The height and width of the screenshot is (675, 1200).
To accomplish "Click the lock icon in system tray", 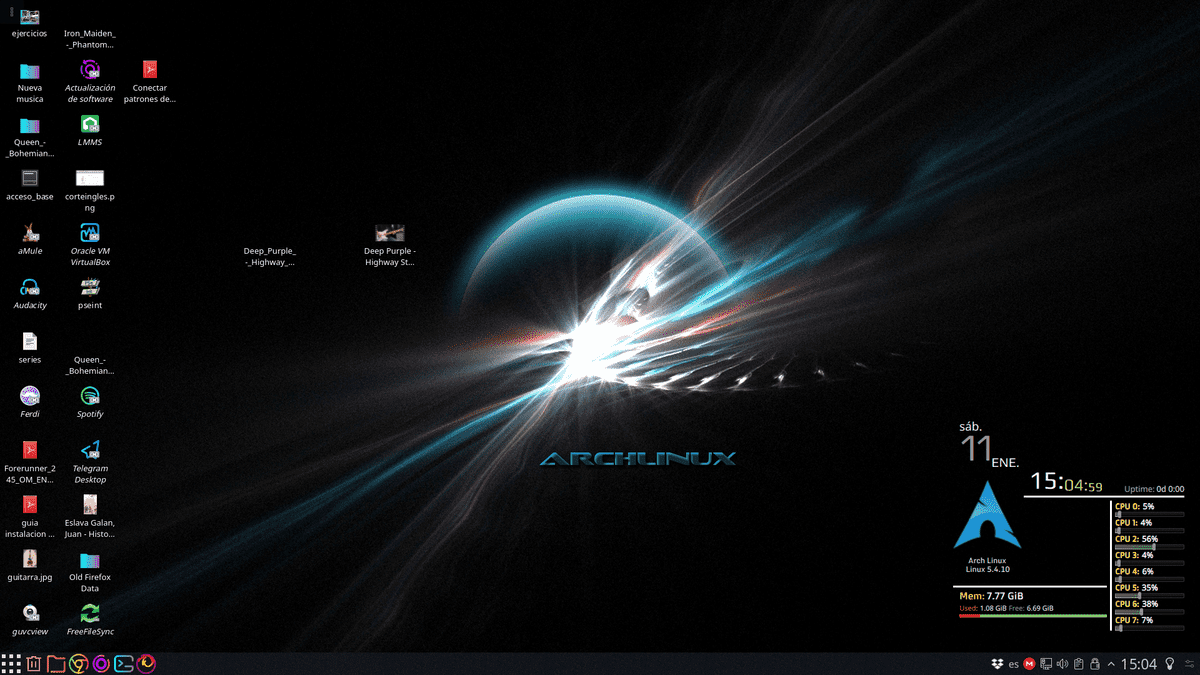I will (x=1095, y=664).
